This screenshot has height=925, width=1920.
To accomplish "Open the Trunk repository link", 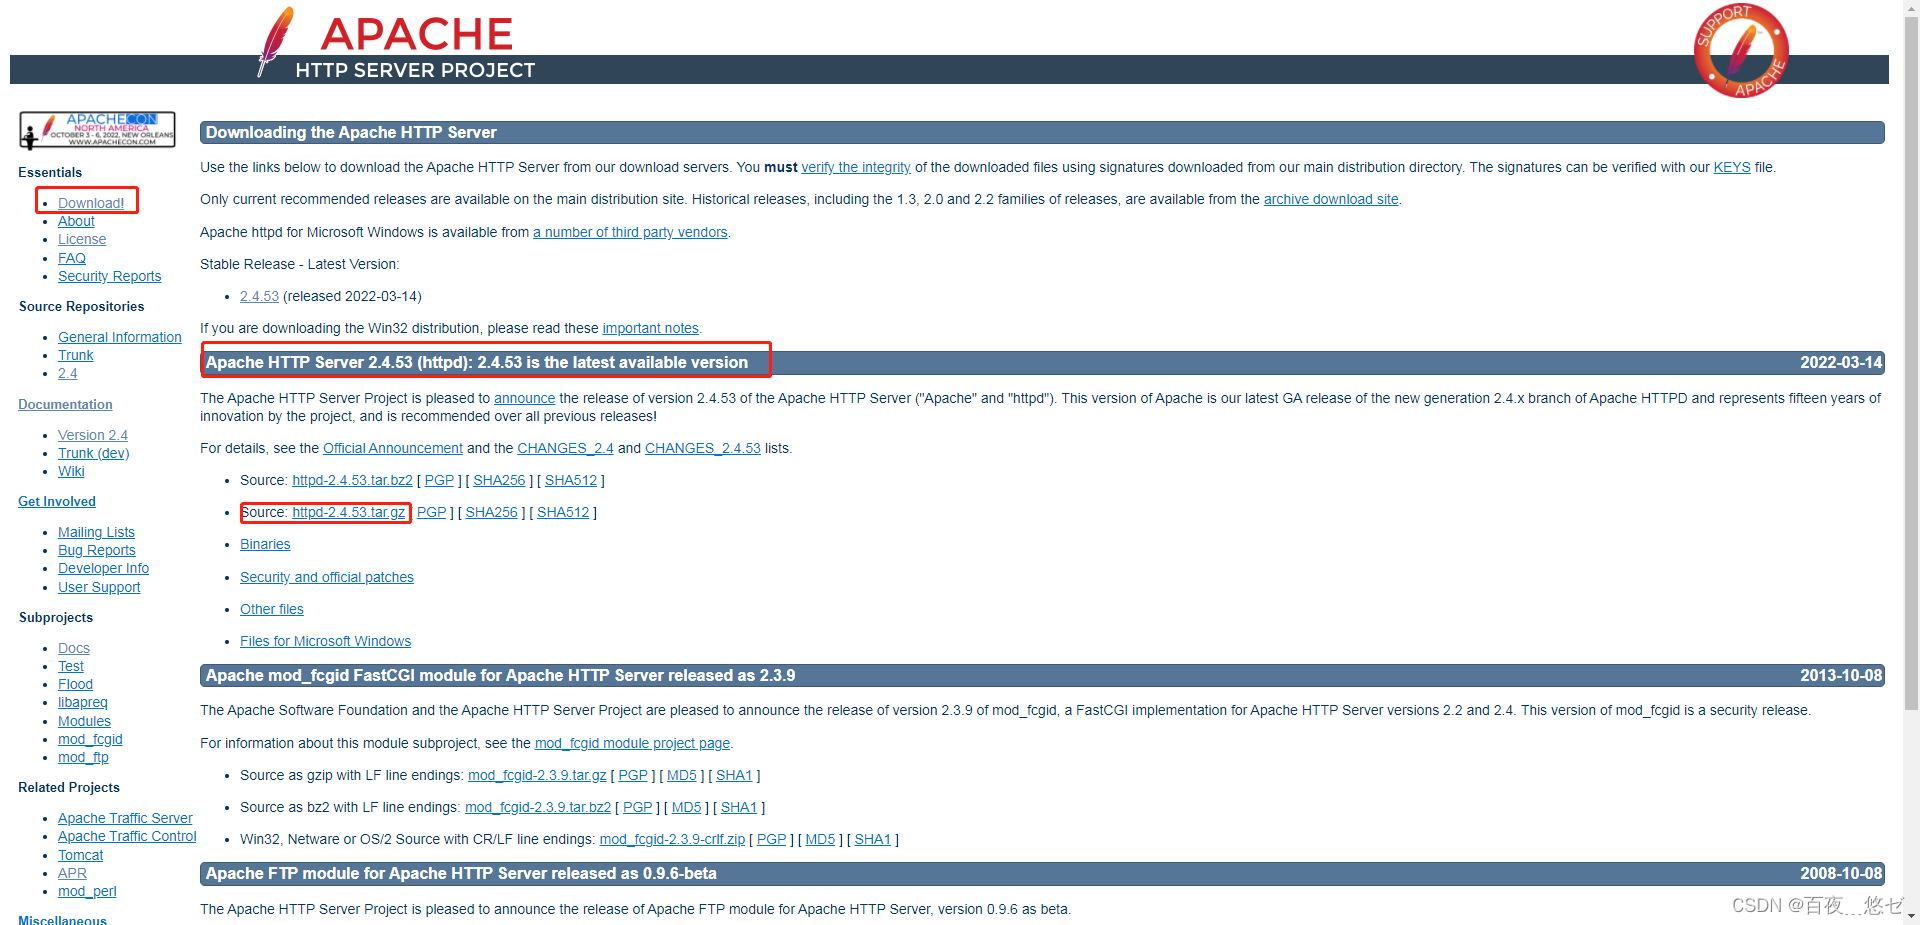I will click(75, 355).
